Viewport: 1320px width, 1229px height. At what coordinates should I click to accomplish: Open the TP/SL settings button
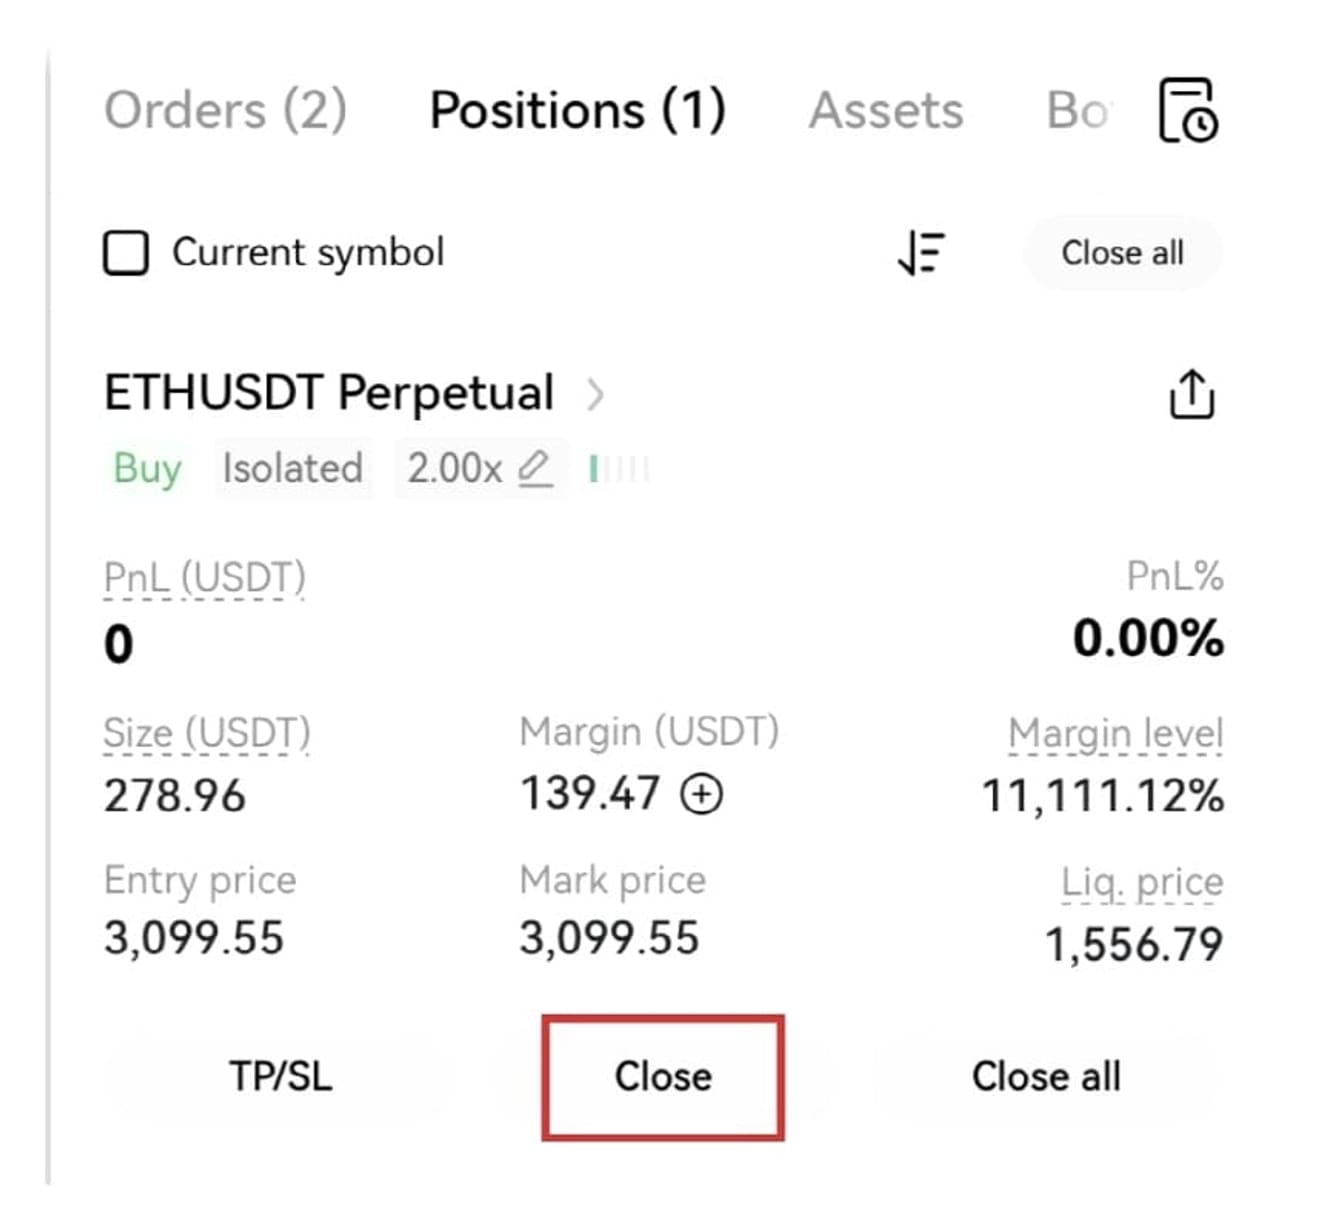coord(280,1077)
